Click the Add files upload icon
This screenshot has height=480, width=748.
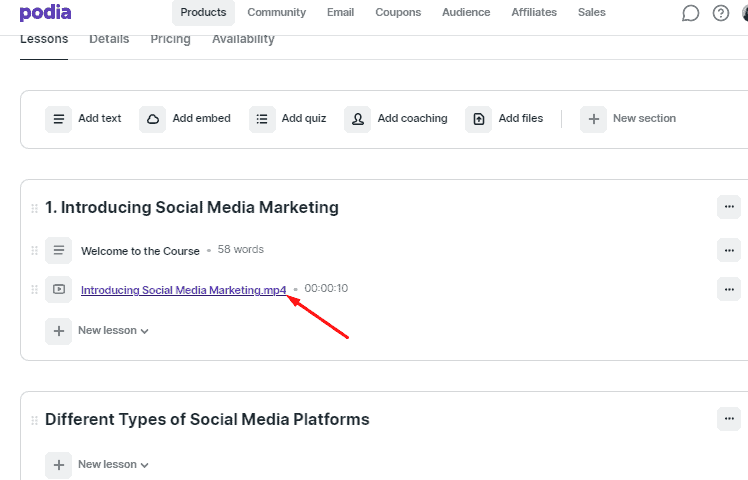tap(478, 119)
